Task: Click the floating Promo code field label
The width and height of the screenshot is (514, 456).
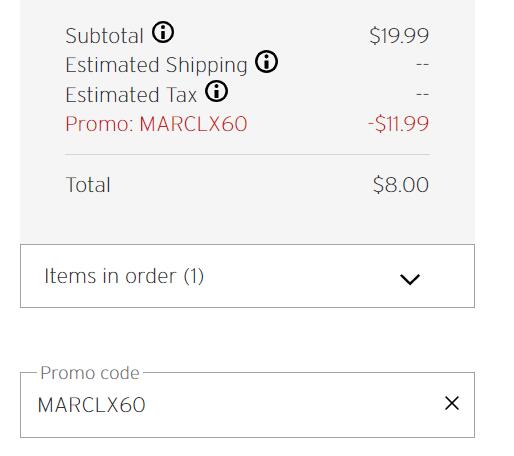Action: [x=90, y=373]
